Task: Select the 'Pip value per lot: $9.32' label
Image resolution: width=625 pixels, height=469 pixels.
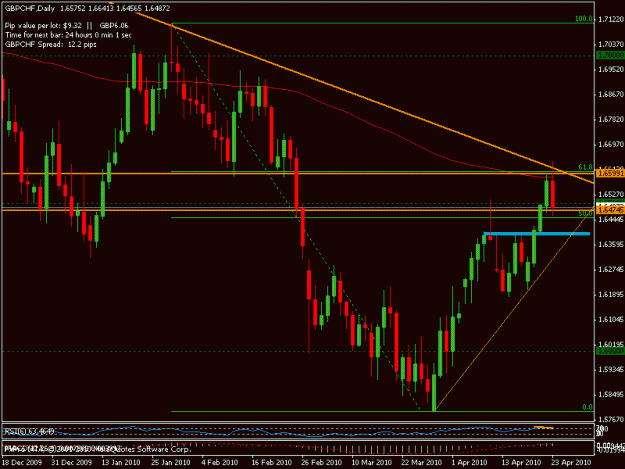Action: (x=43, y=26)
